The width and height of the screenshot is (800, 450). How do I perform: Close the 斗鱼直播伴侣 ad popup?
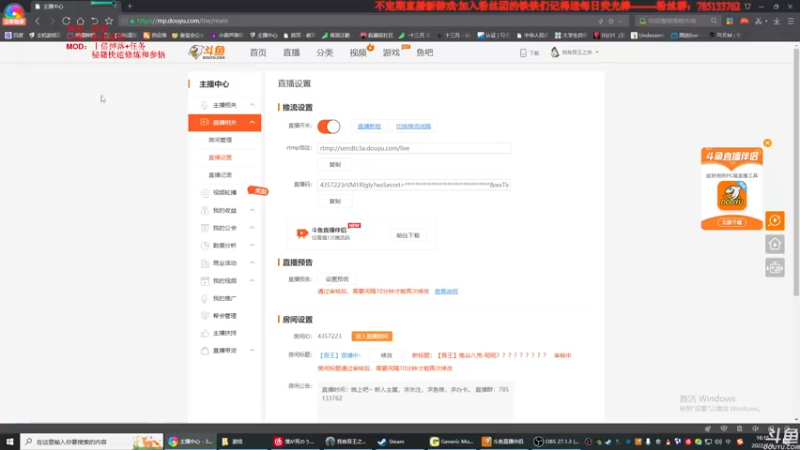[x=767, y=143]
